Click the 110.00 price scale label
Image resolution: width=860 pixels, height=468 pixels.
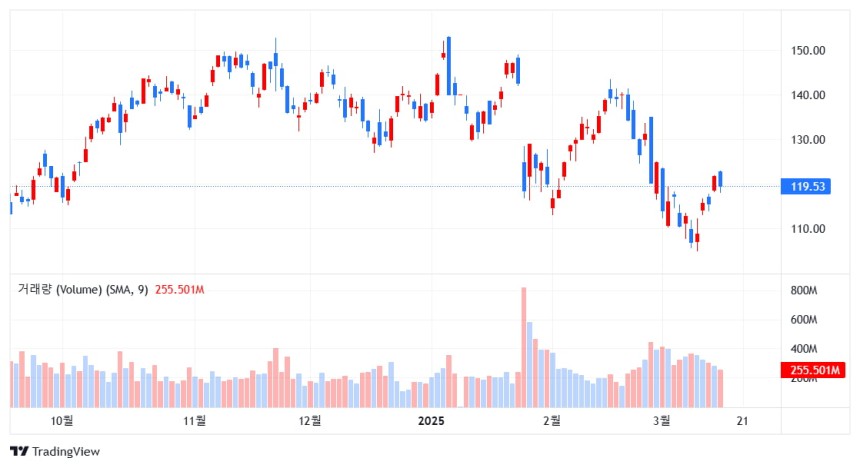(x=807, y=229)
